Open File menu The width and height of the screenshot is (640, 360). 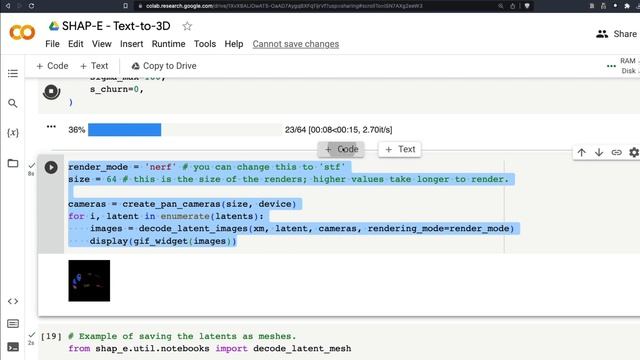(52, 44)
